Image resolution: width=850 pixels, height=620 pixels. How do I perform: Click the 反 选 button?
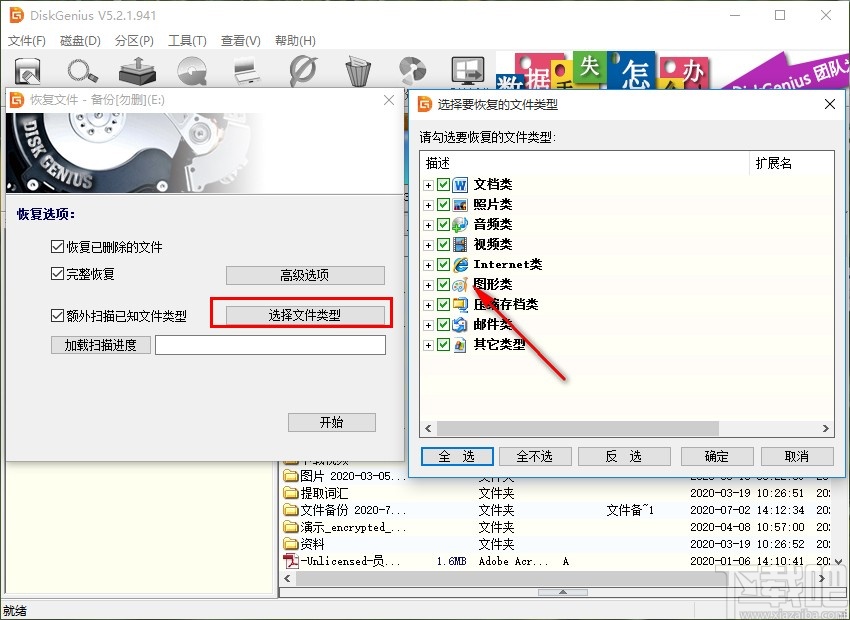pos(624,456)
